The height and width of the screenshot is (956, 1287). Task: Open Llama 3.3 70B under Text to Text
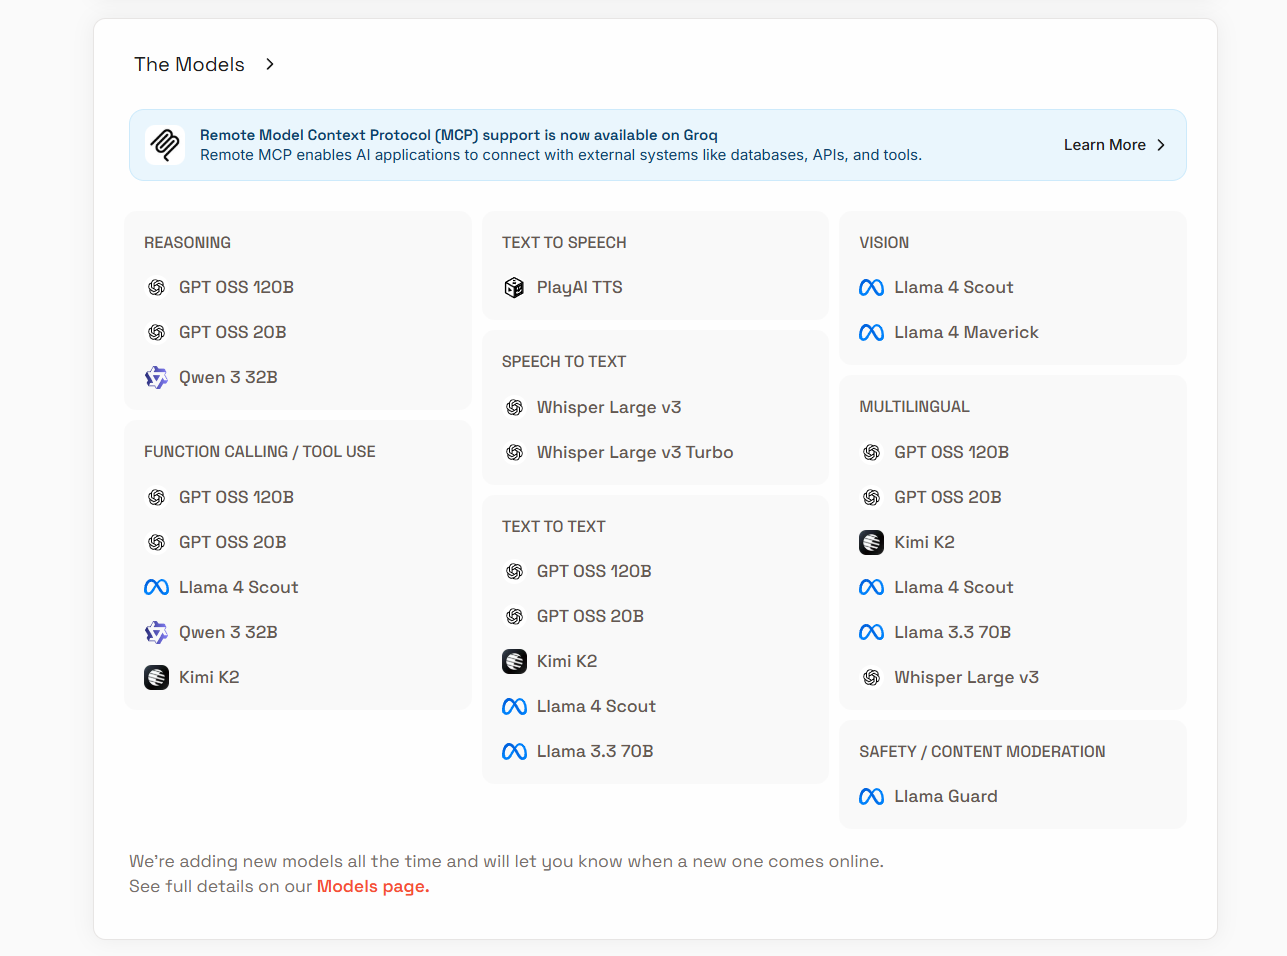(x=595, y=752)
